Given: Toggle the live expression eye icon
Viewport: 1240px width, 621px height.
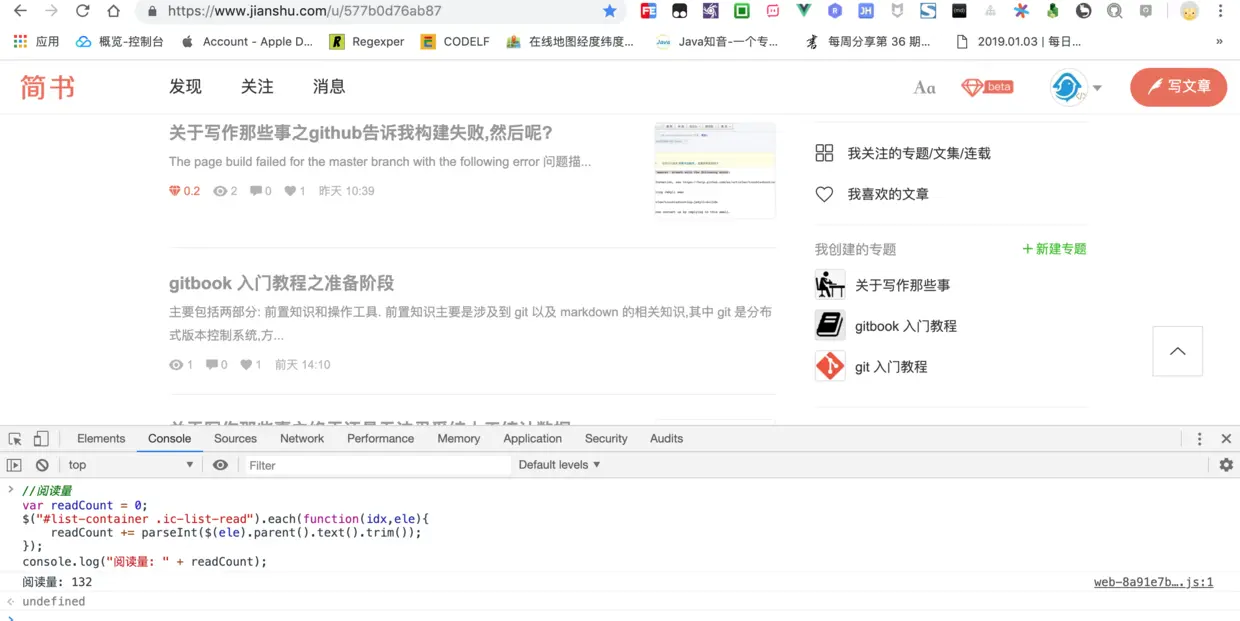Looking at the screenshot, I should click(x=220, y=464).
